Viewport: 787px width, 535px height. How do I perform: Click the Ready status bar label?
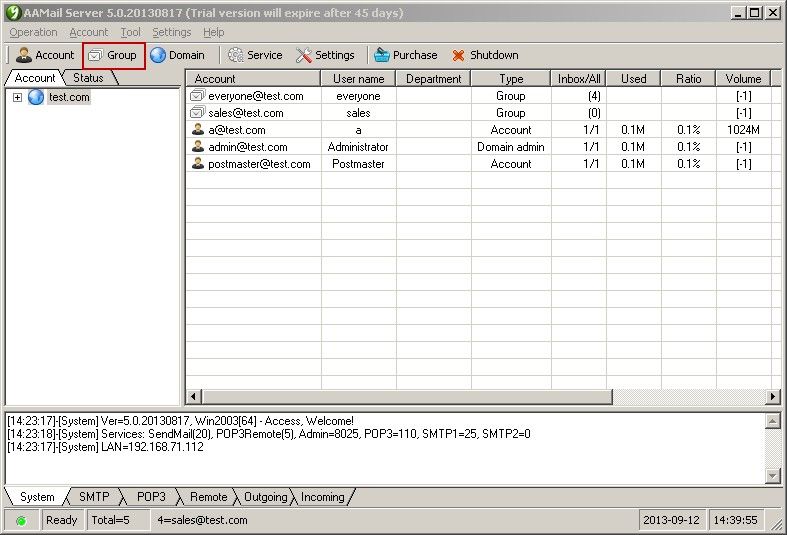coord(61,520)
